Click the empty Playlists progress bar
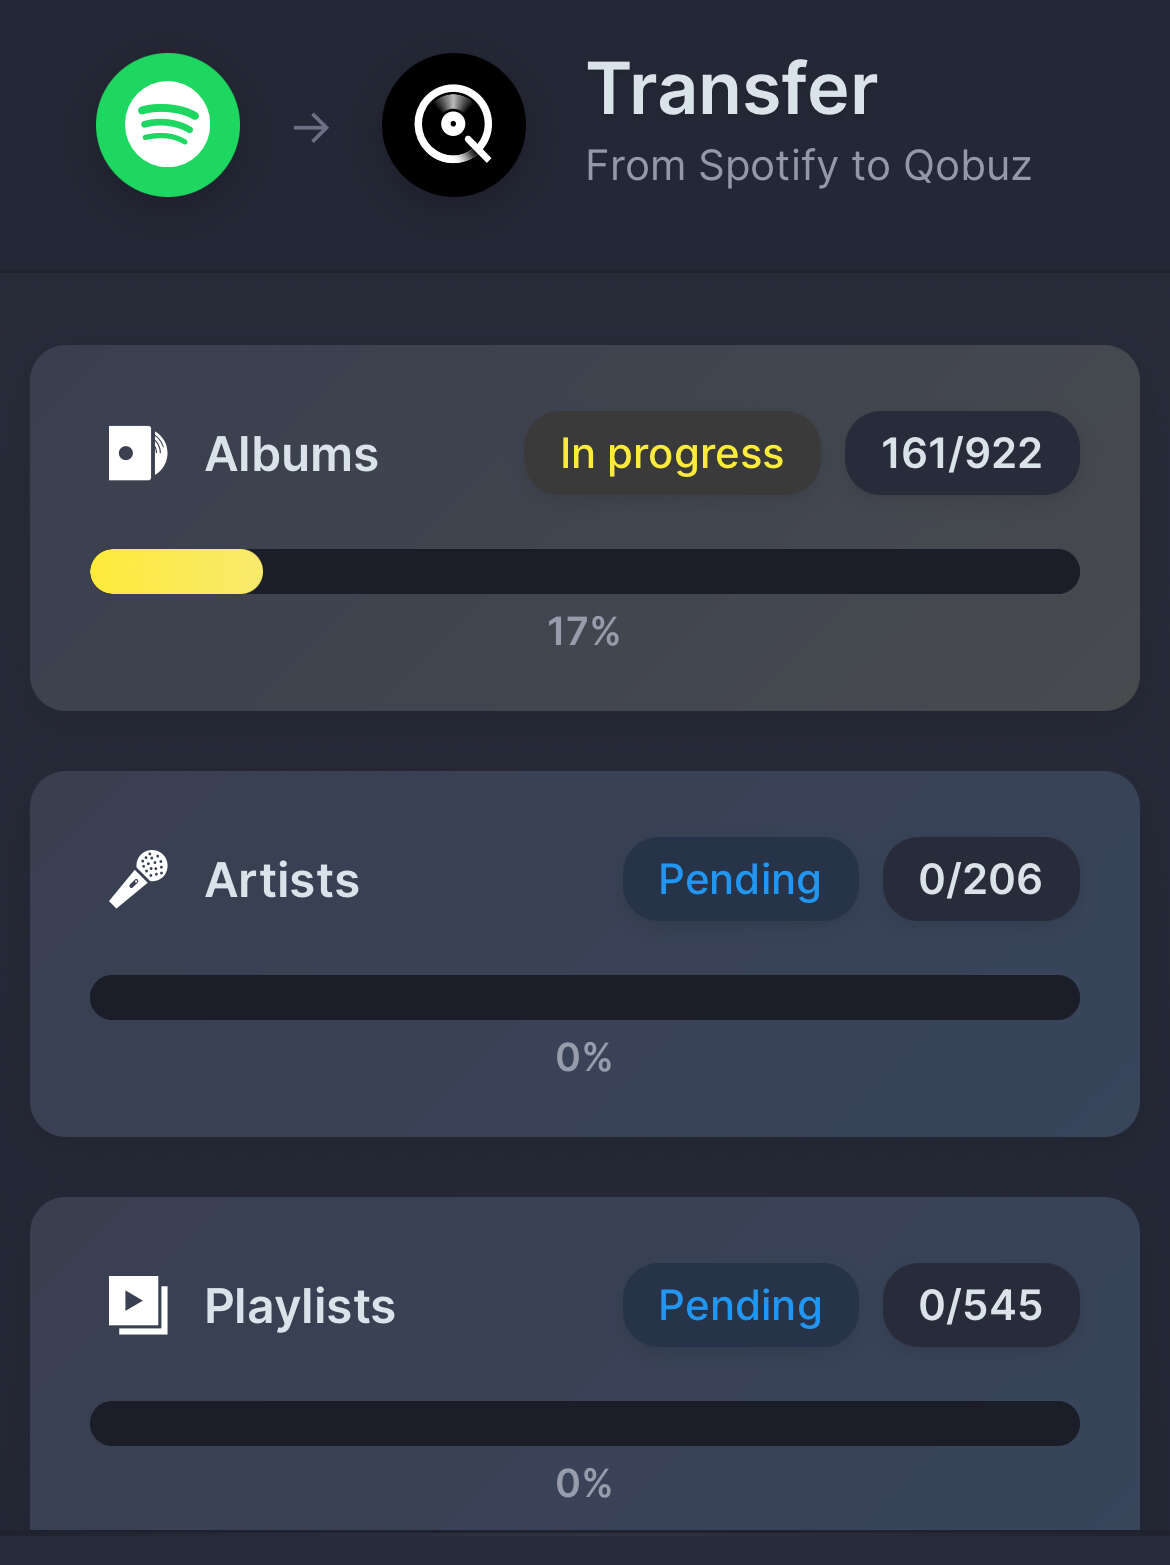Image resolution: width=1170 pixels, height=1565 pixels. pos(585,1423)
